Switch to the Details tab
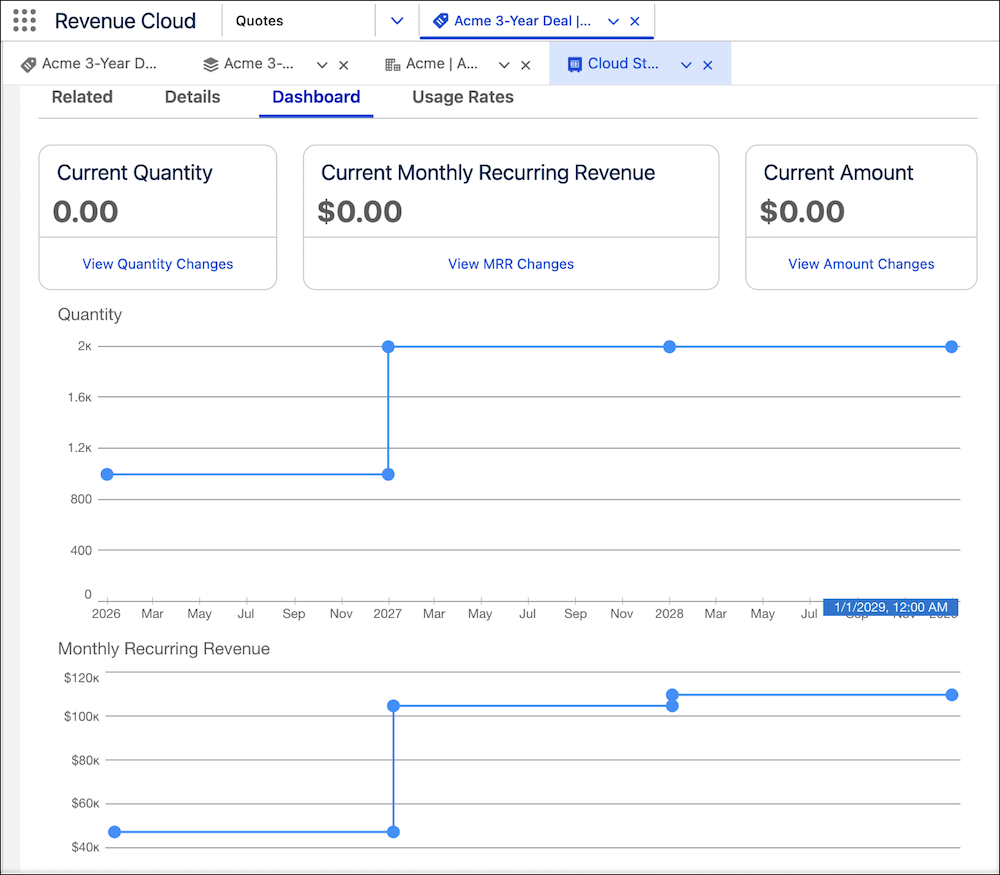Screen dimensions: 1000x875 coord(192,97)
